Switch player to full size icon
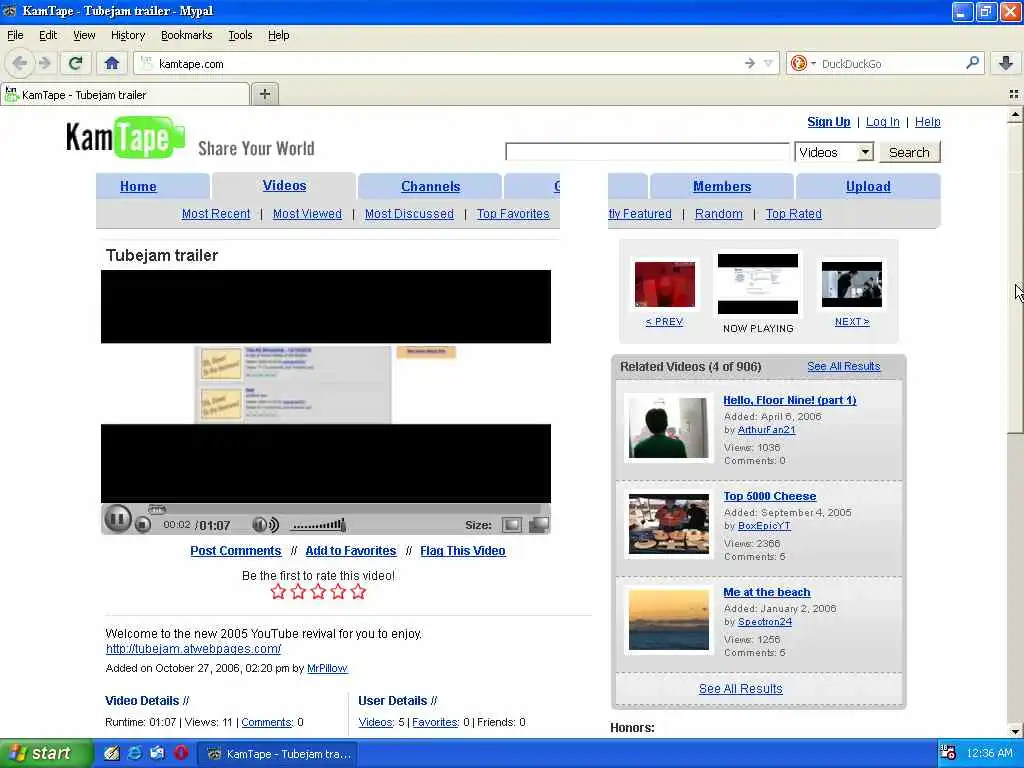Screen dimensions: 1024x768 pyautogui.click(x=539, y=525)
